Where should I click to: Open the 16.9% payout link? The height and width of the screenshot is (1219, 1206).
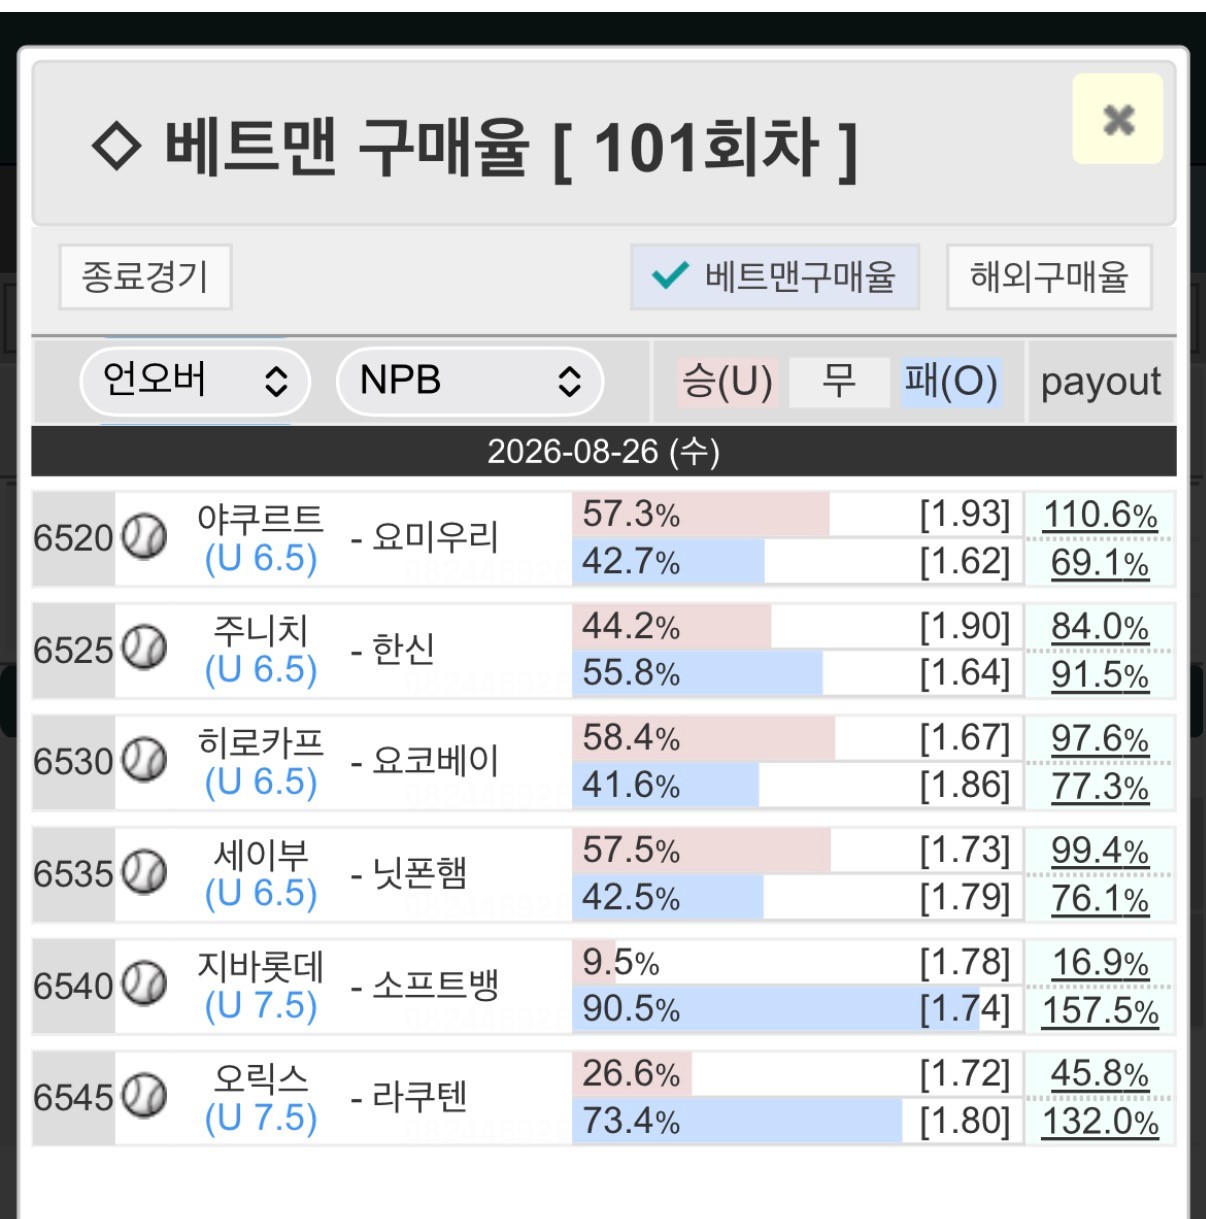pos(1100,963)
